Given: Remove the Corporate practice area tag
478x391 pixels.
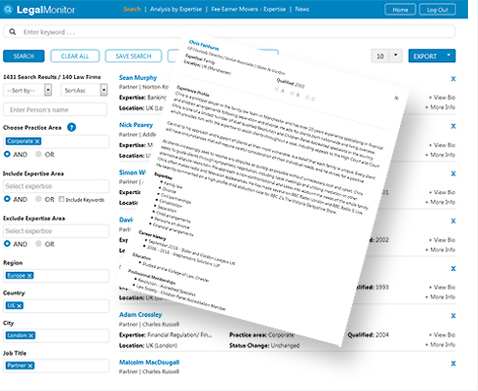Looking at the screenshot, I should 37,141.
